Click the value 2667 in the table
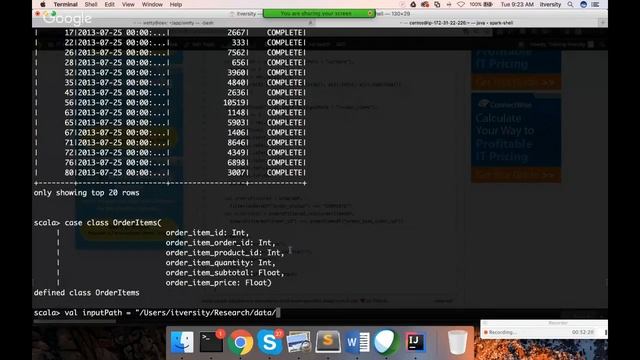The height and width of the screenshot is (360, 640). pyautogui.click(x=236, y=33)
